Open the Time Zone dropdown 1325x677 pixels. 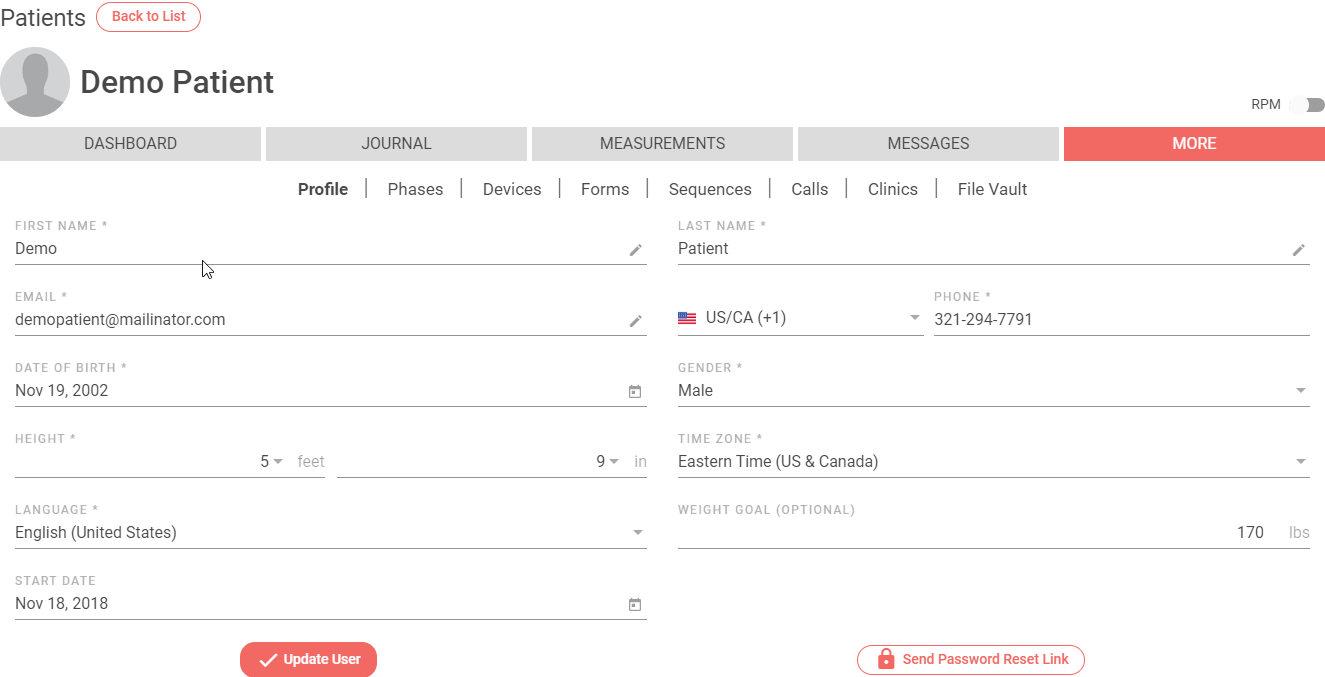[993, 461]
